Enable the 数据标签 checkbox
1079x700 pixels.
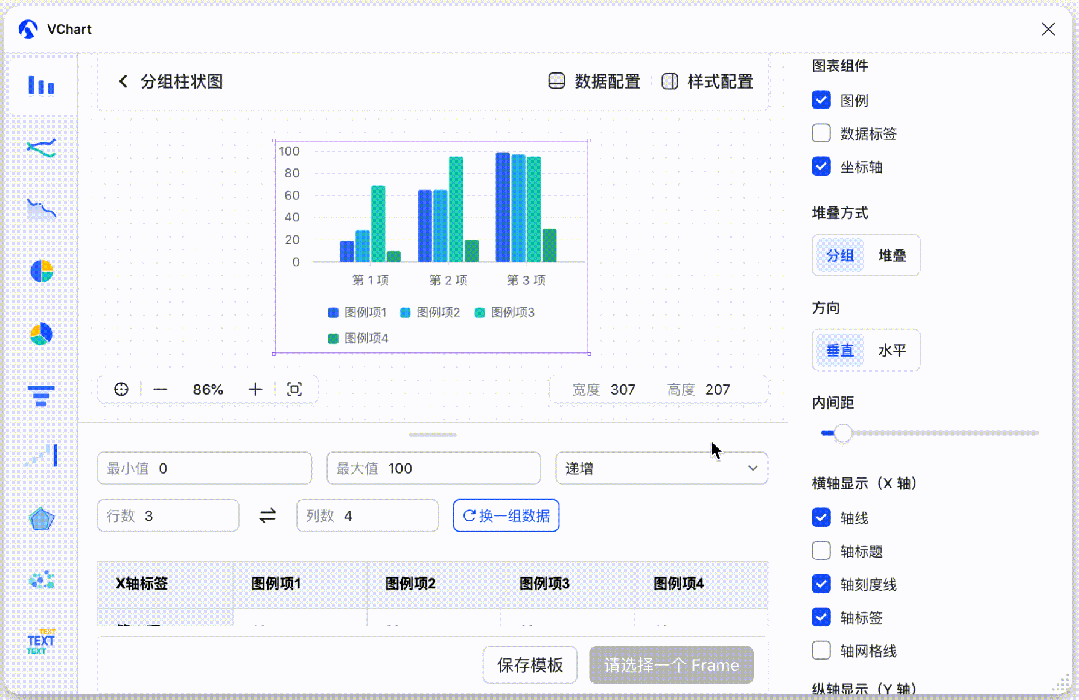click(x=821, y=133)
